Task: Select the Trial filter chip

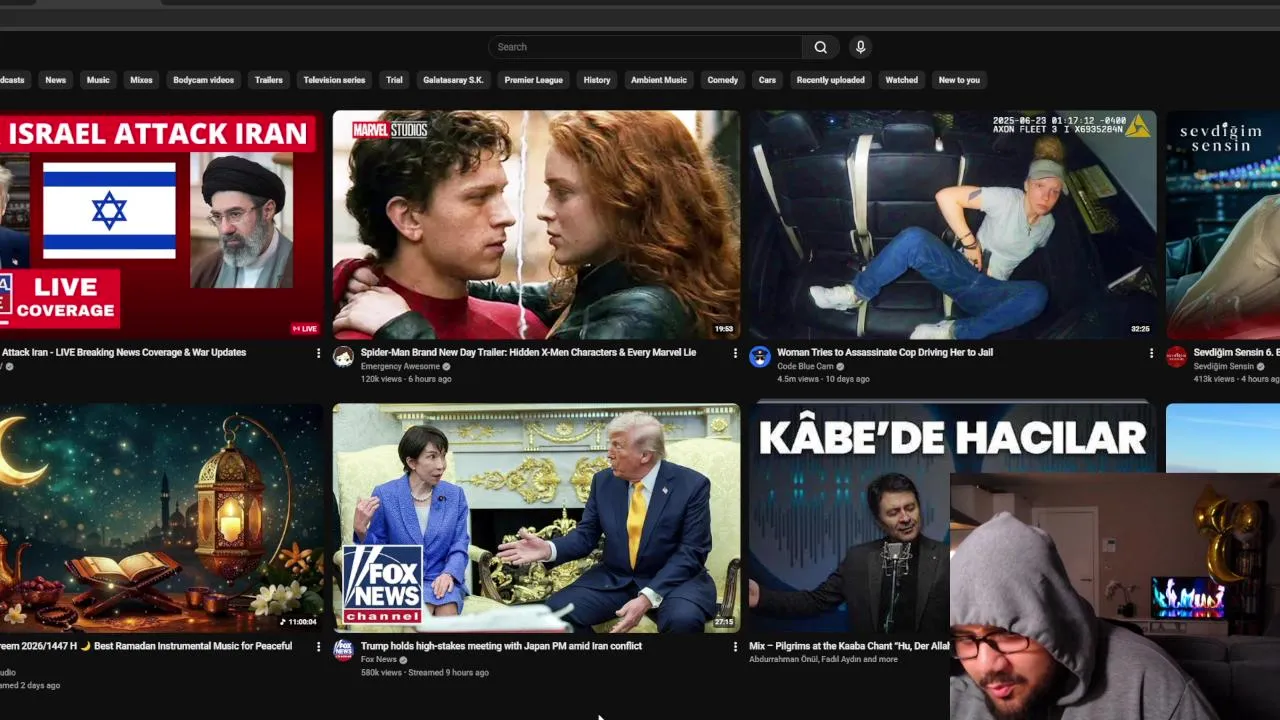Action: pos(394,80)
